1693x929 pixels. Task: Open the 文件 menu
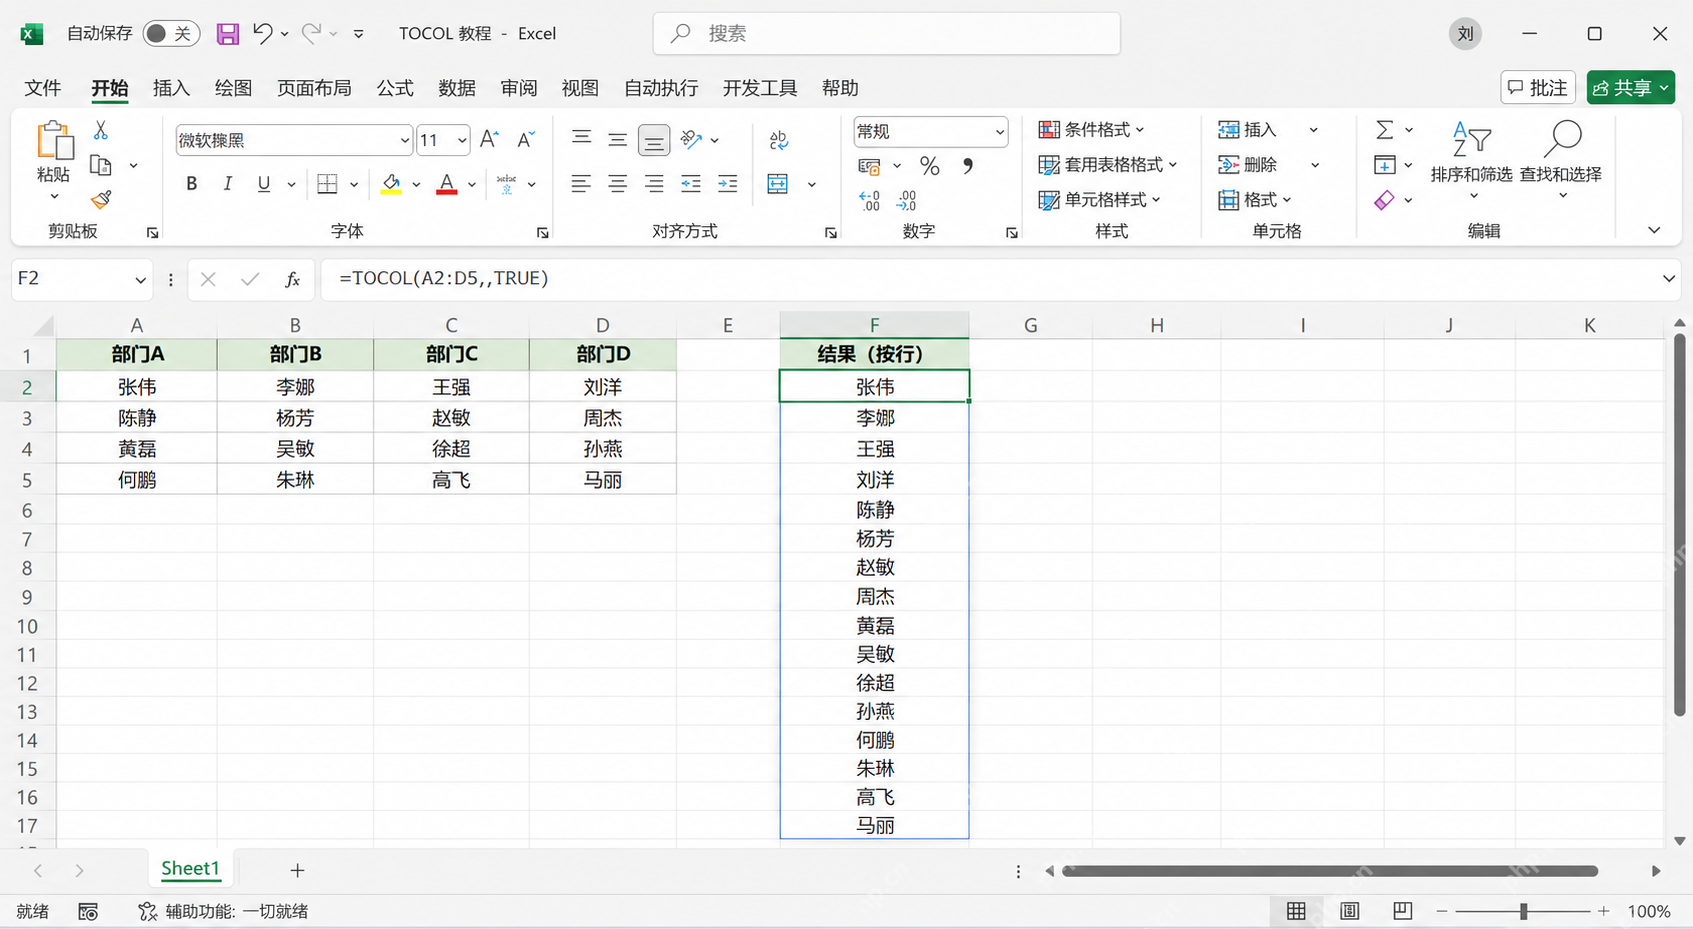[43, 88]
